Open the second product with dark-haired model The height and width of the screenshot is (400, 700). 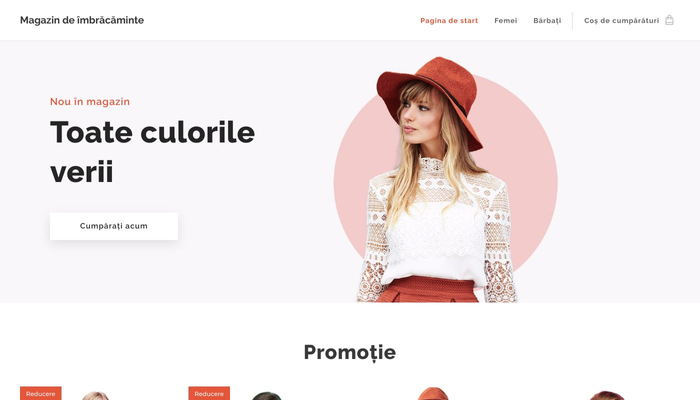(x=266, y=396)
